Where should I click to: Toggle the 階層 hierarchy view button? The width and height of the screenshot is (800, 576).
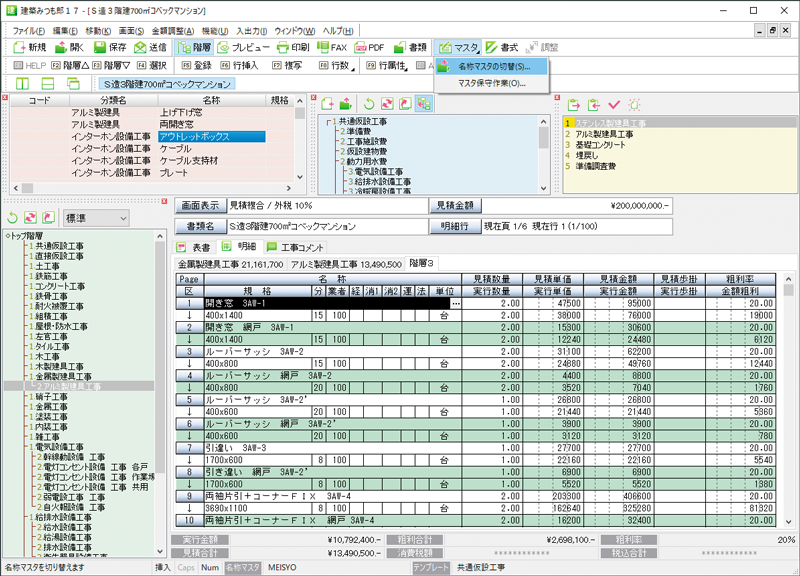click(x=194, y=47)
